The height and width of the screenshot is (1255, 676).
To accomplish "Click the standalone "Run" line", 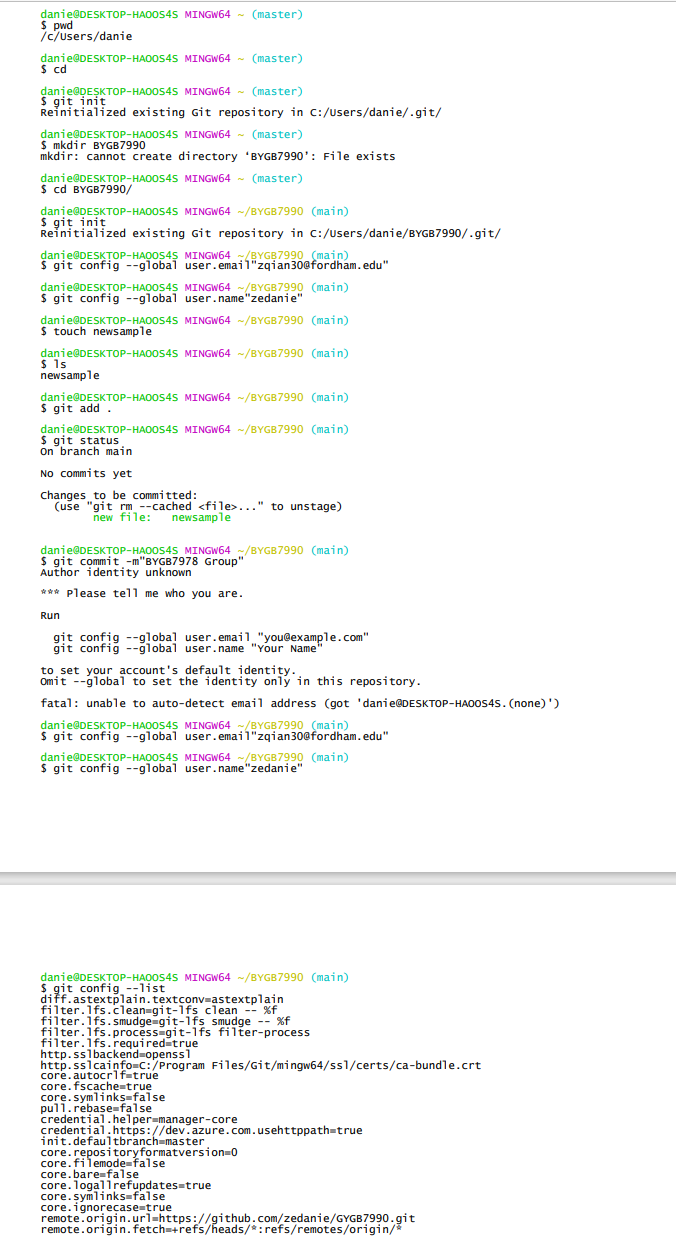I will click(x=50, y=615).
